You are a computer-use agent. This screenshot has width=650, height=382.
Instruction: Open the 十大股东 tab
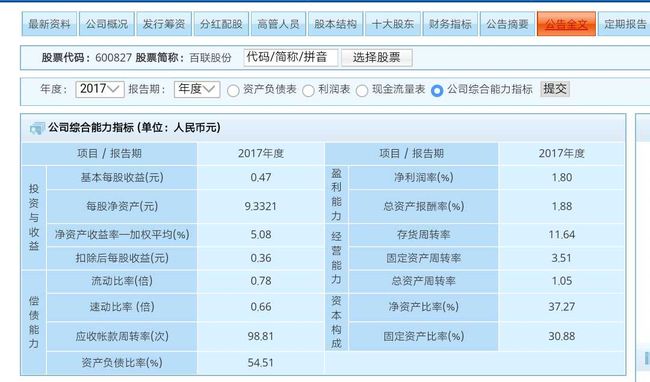(393, 24)
